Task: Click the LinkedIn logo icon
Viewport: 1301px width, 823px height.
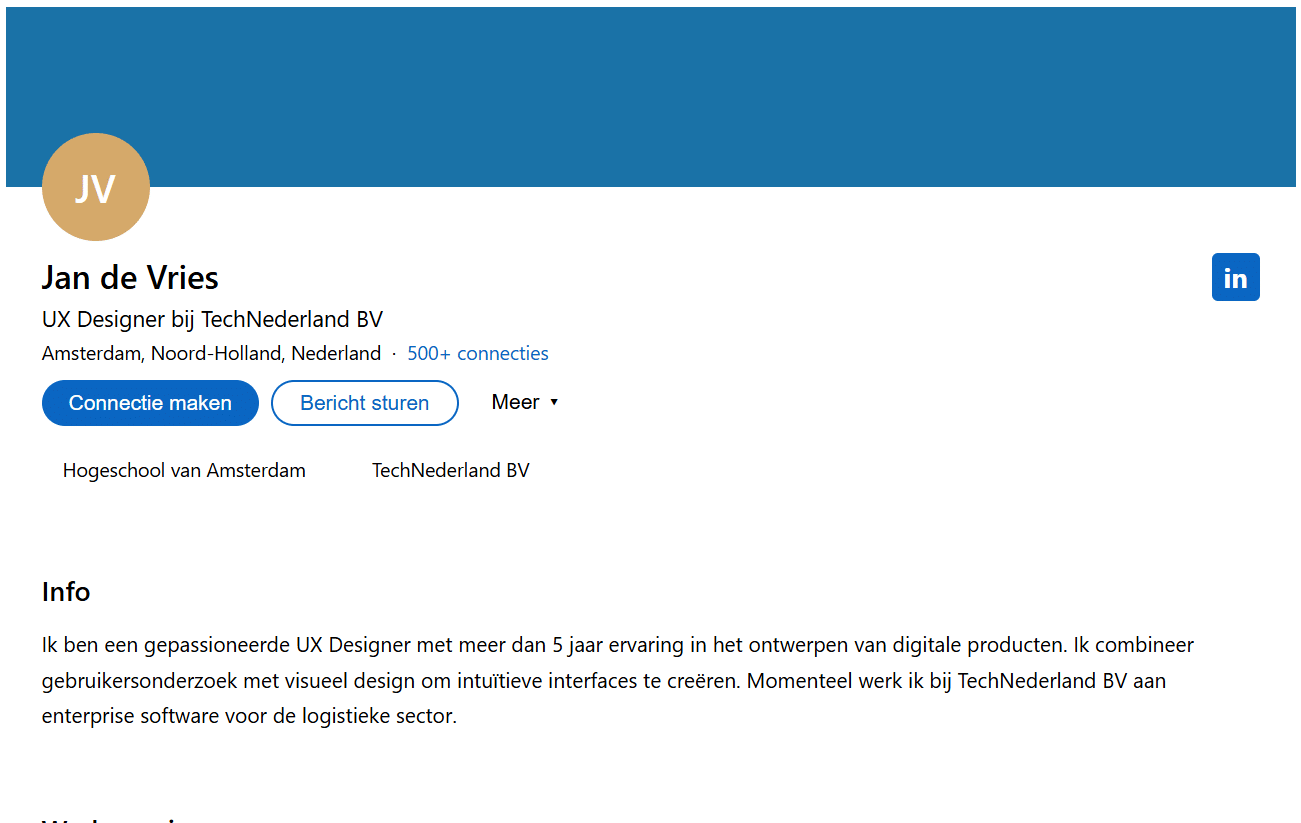Action: 1235,277
